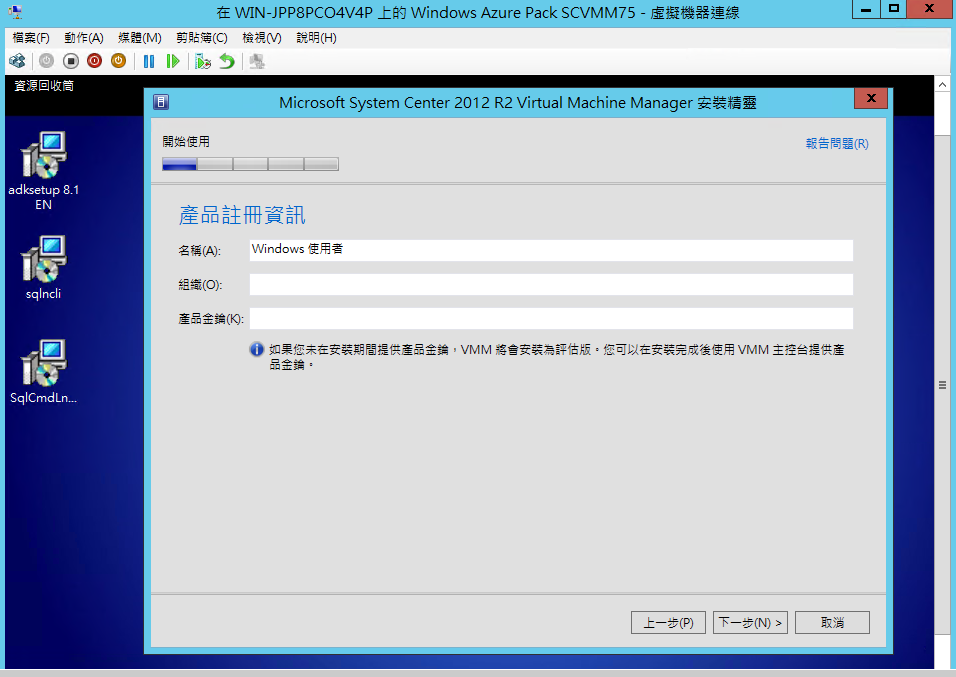
Task: Click the green Reset/Resume toolbar icon
Action: pos(173,61)
